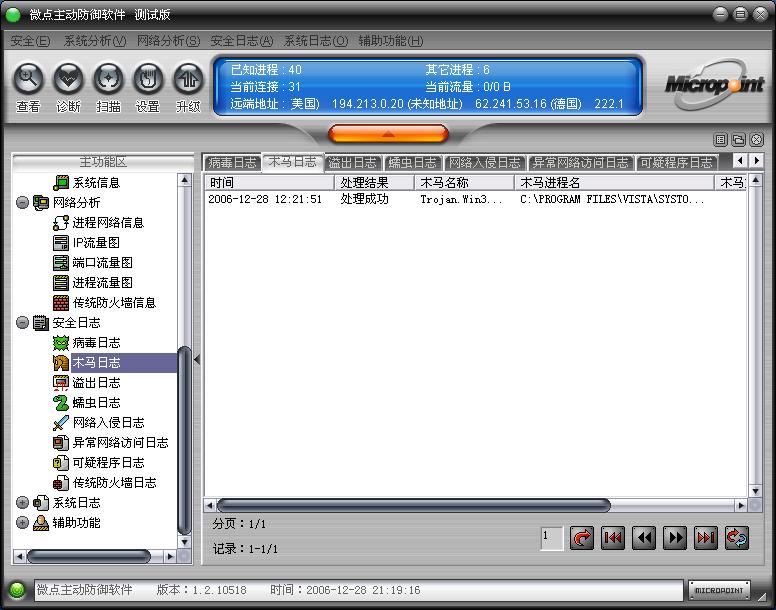Switch to the 溢出日志 tab
The width and height of the screenshot is (776, 610).
353,163
